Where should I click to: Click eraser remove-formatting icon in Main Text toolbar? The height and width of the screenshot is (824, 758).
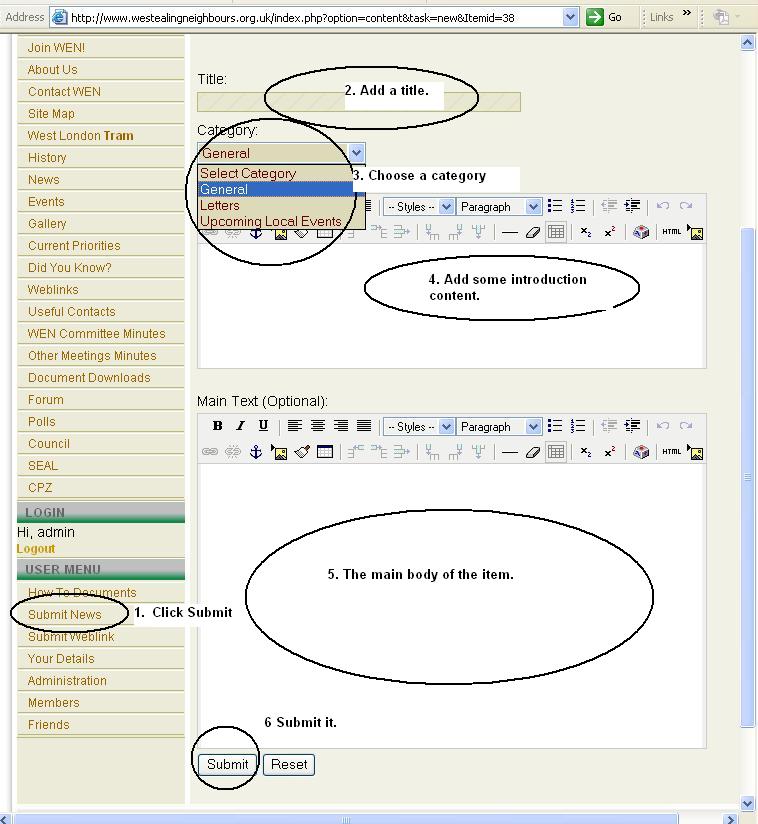(532, 451)
